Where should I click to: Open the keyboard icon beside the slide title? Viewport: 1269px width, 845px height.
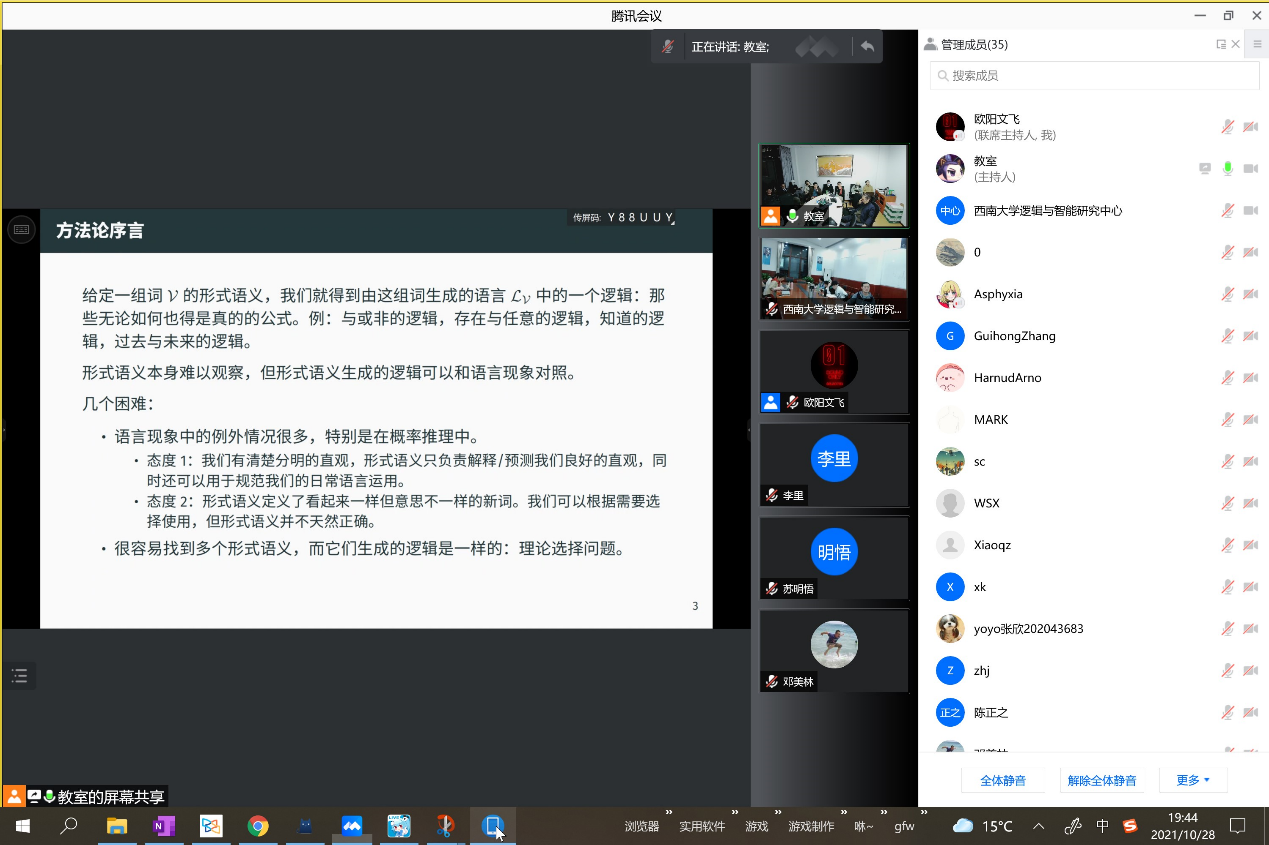(21, 230)
